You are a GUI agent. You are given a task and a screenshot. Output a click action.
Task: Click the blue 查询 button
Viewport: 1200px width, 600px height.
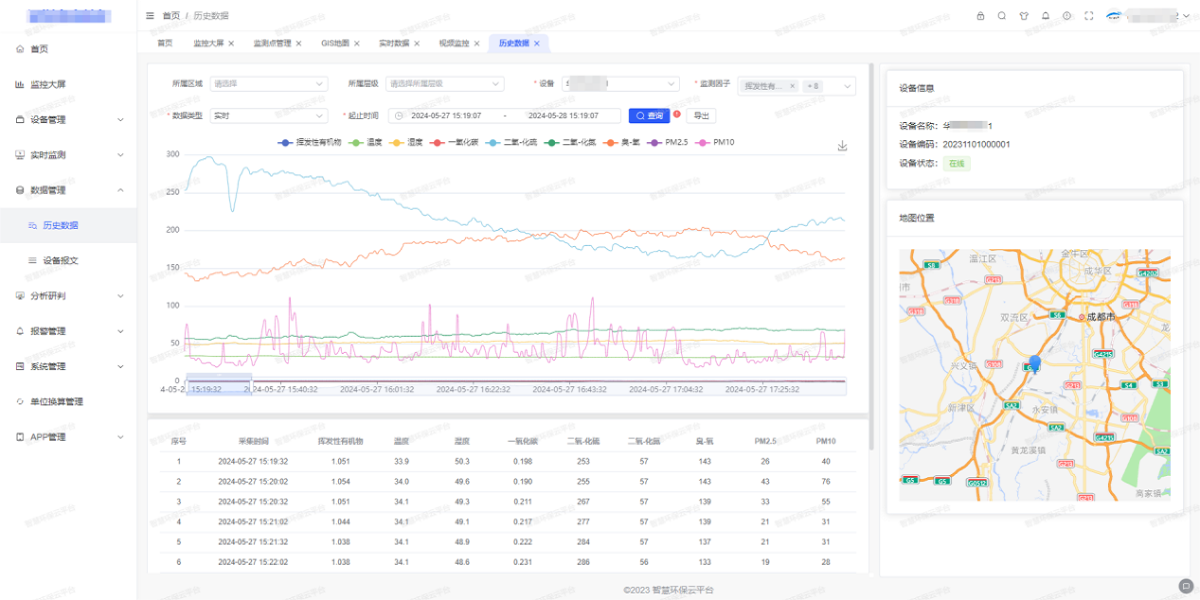tap(649, 116)
